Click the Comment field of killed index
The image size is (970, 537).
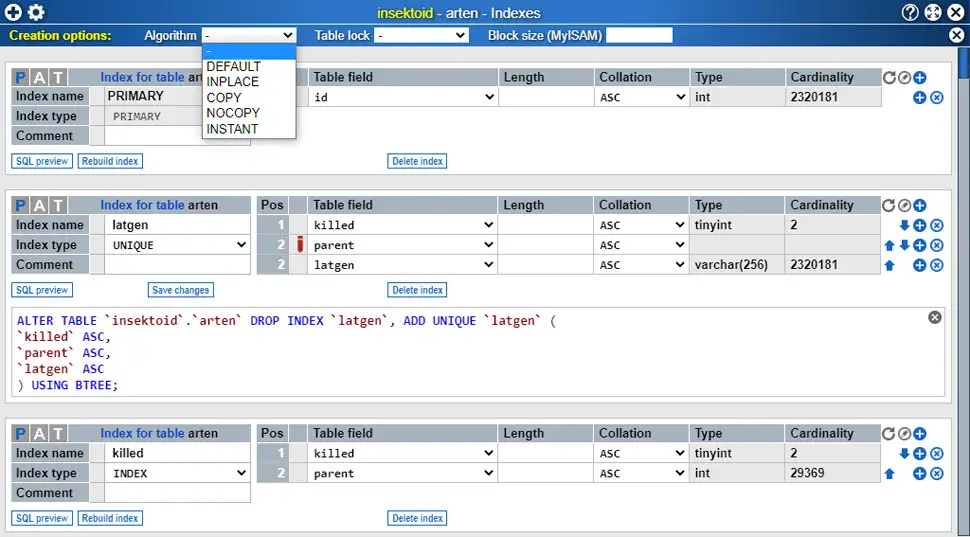[x=178, y=493]
